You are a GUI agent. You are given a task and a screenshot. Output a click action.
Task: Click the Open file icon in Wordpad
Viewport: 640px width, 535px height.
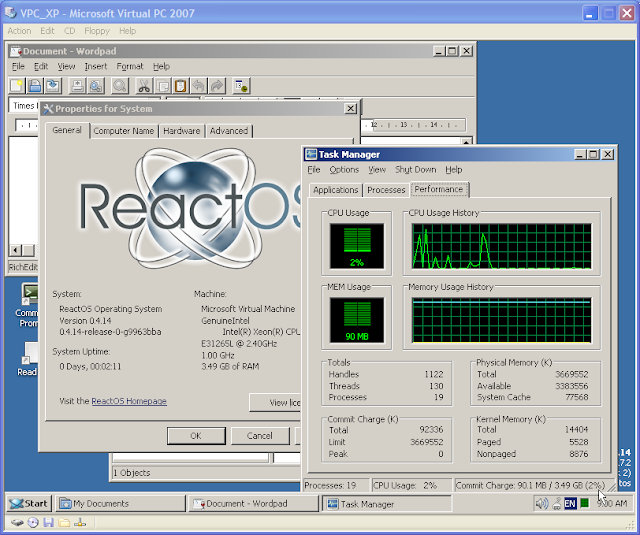pos(35,86)
